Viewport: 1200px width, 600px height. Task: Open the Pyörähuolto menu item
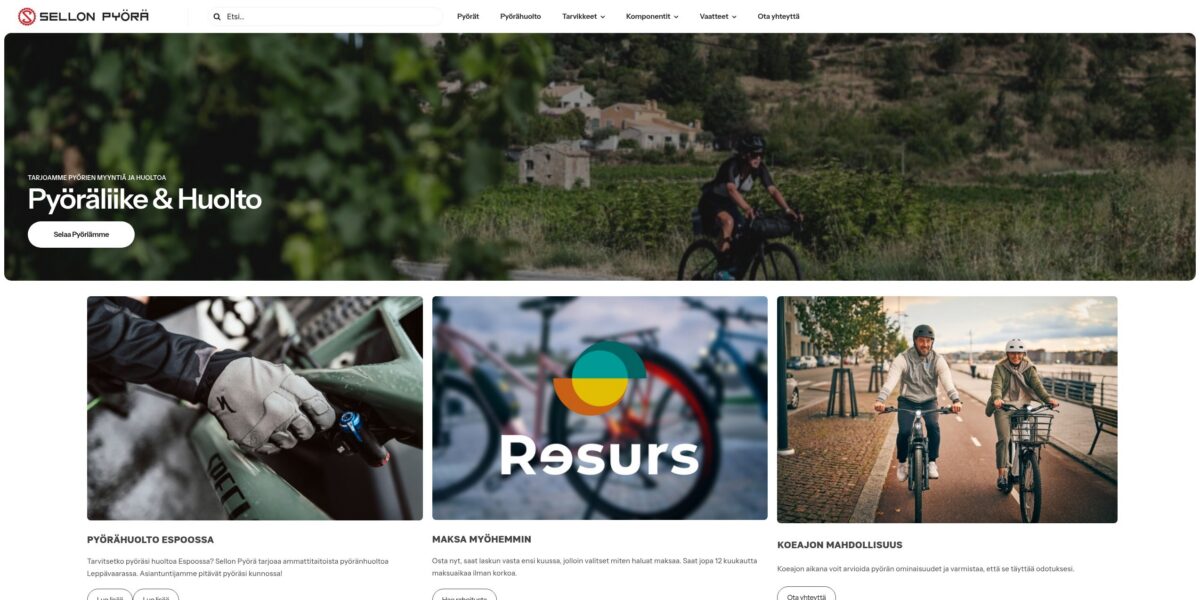520,16
